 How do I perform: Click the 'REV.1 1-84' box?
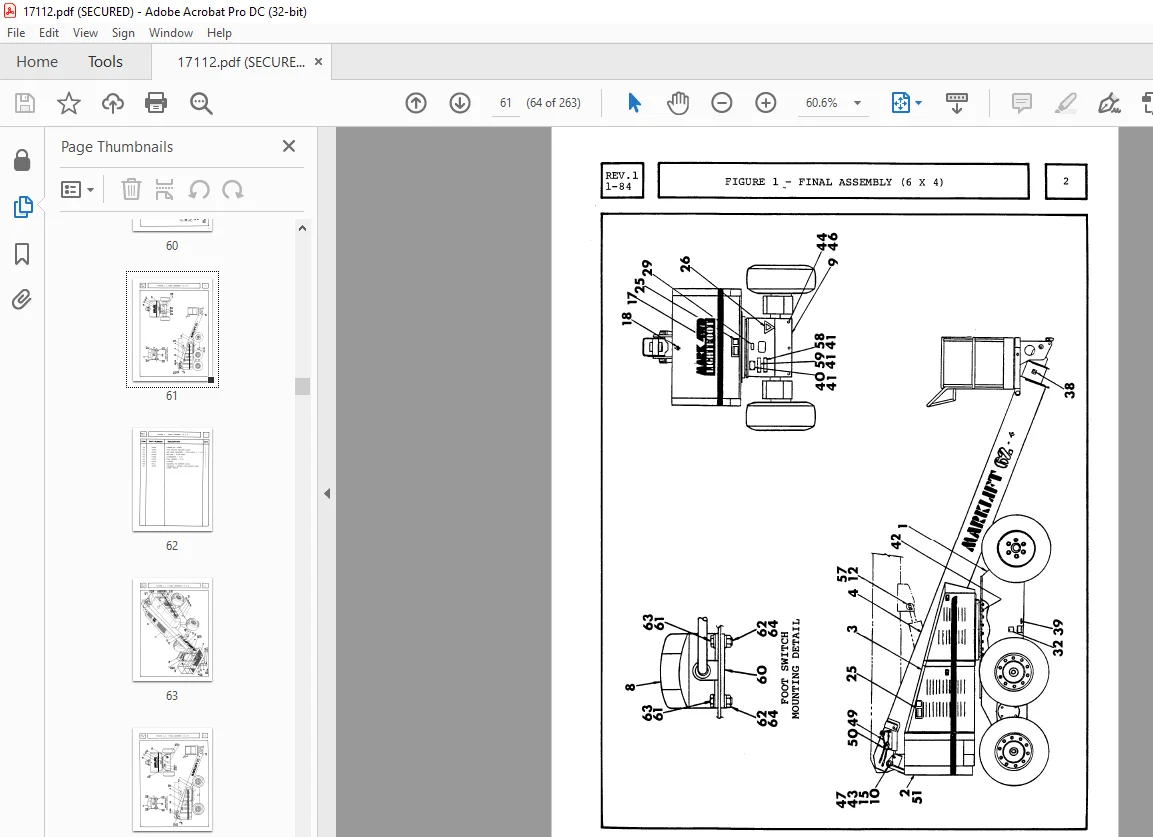[x=622, y=181]
